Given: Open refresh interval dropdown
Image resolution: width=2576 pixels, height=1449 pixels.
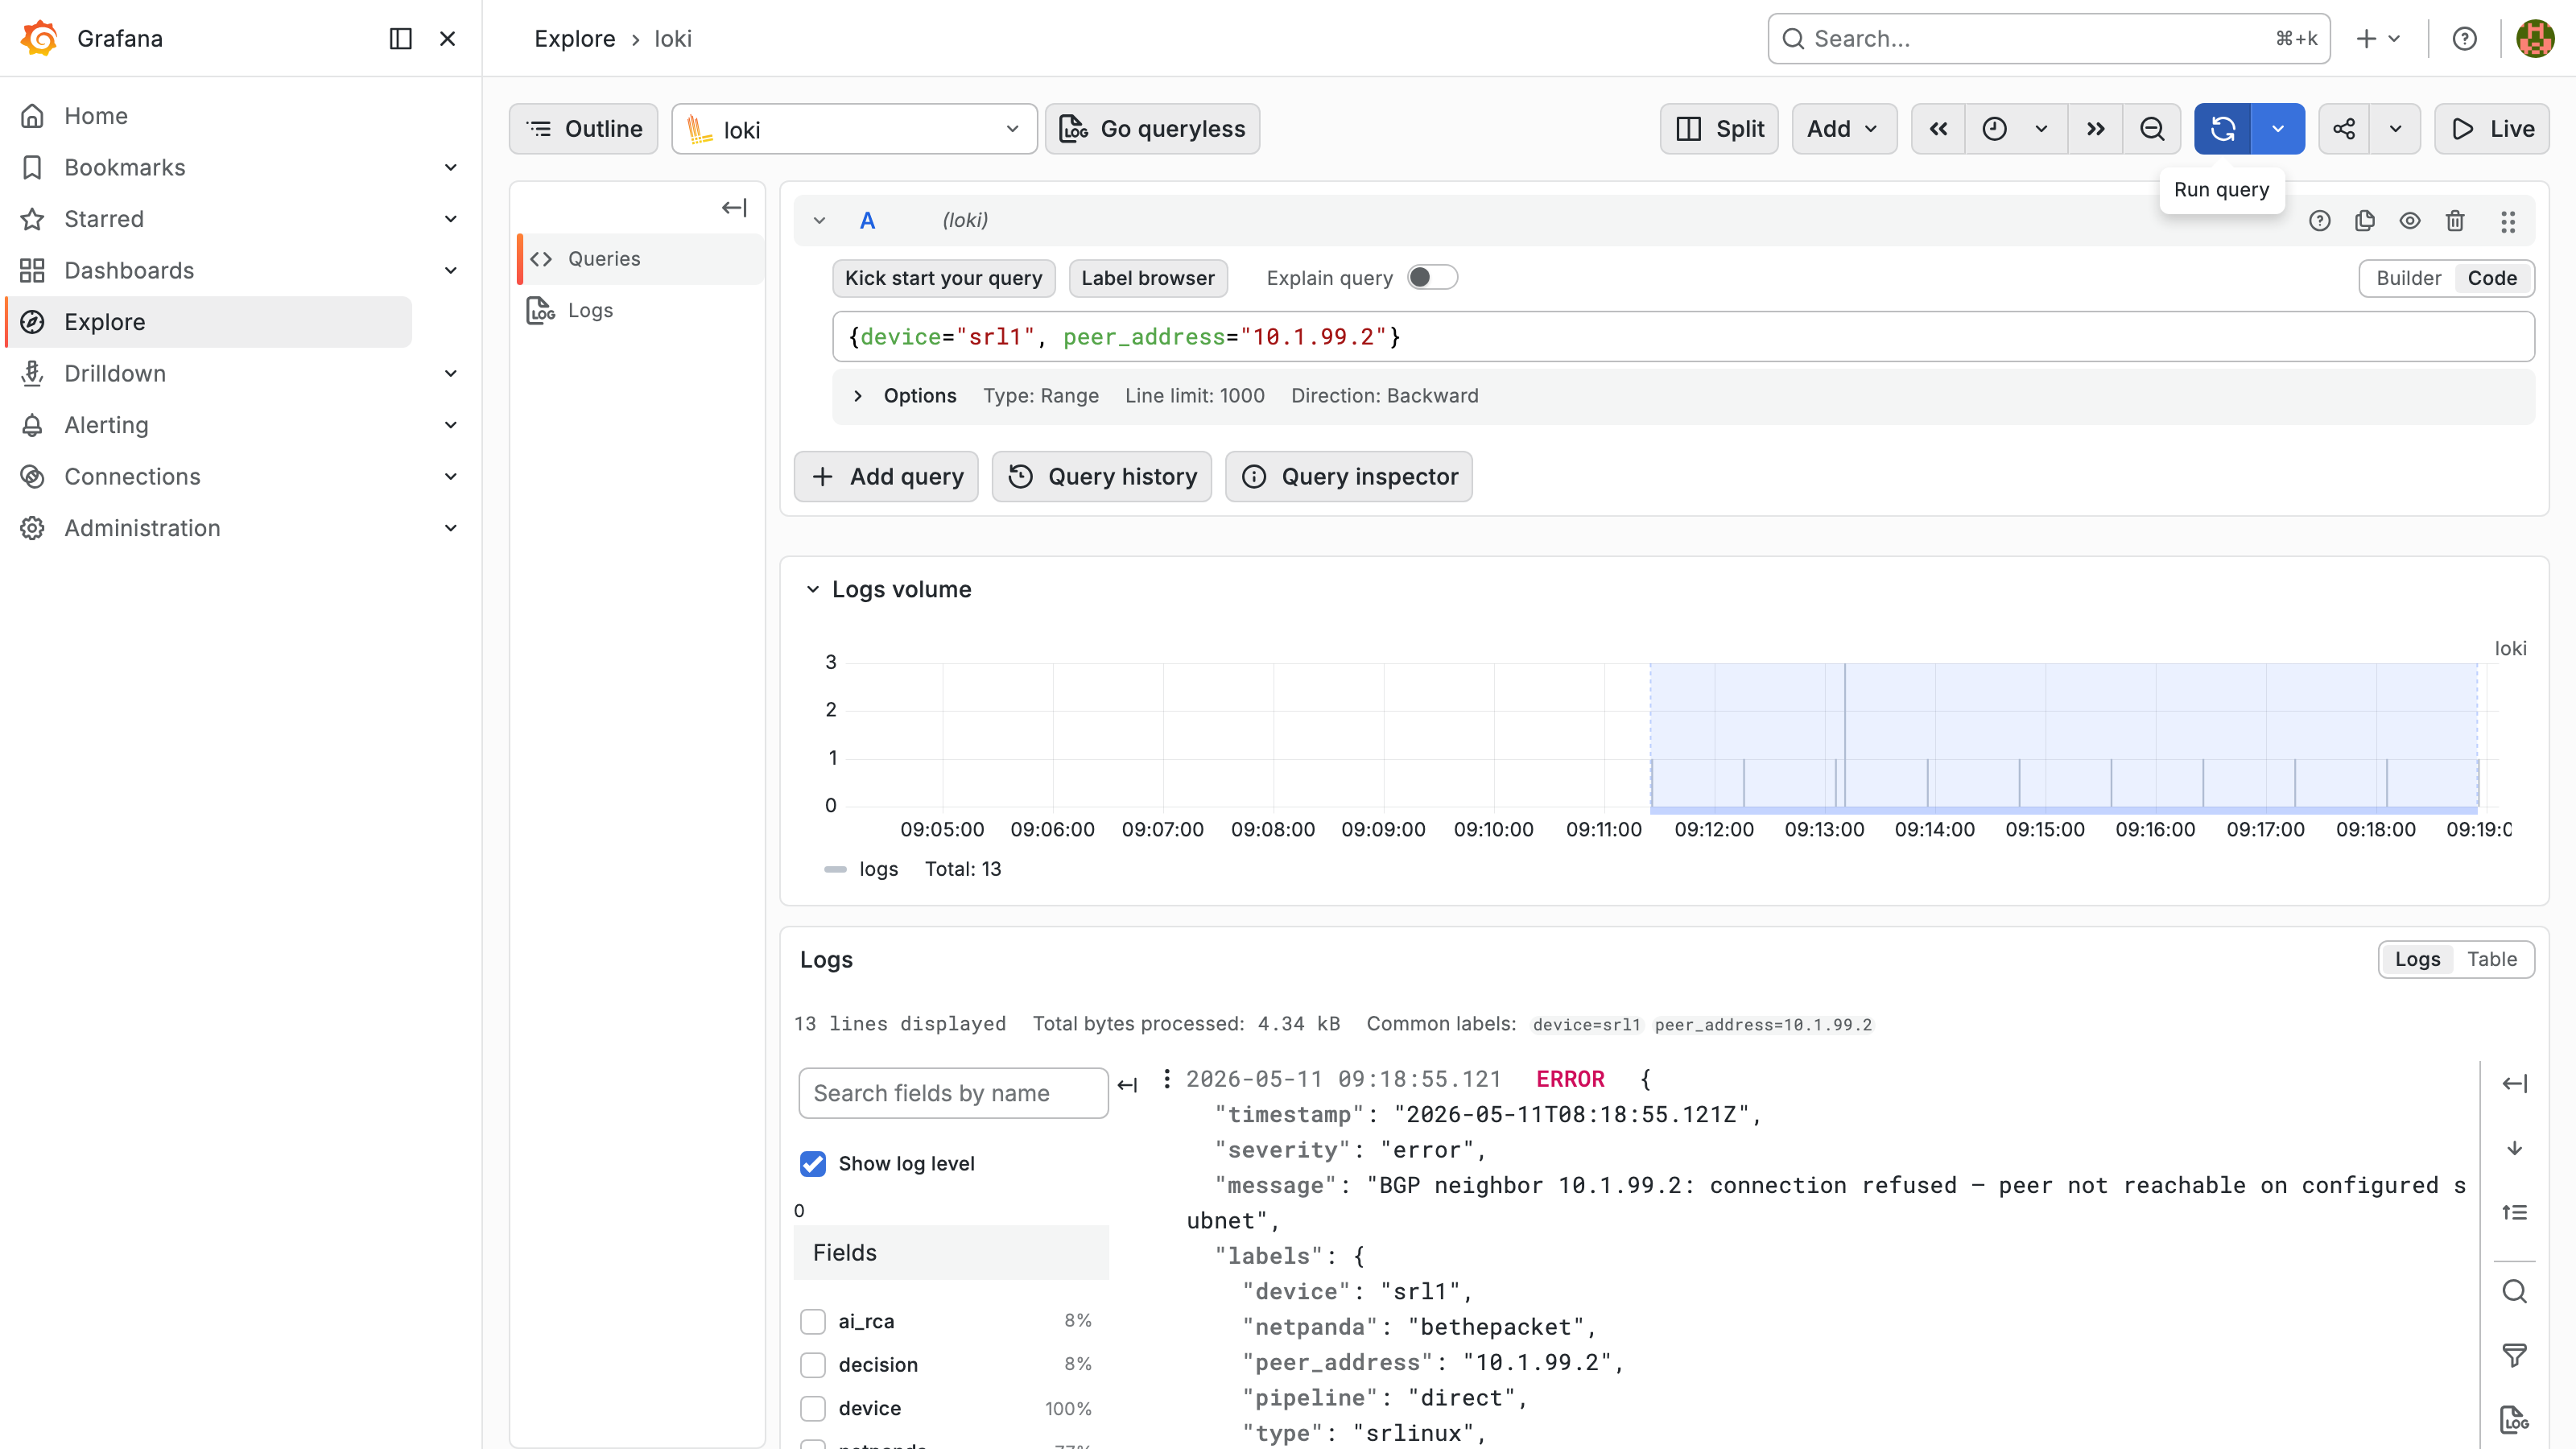Looking at the screenshot, I should pos(2277,129).
